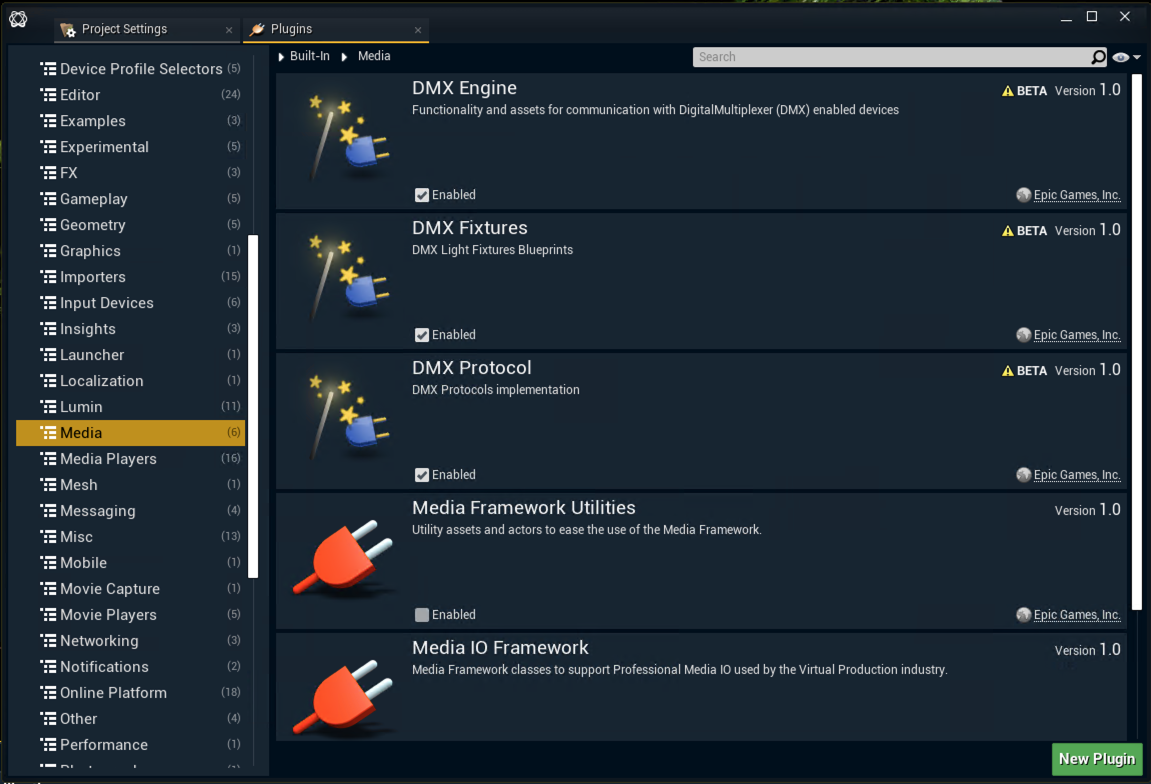Screen dimensions: 1151x784
Task: Click the chevron before the Media breadcrumb
Action: pos(343,57)
